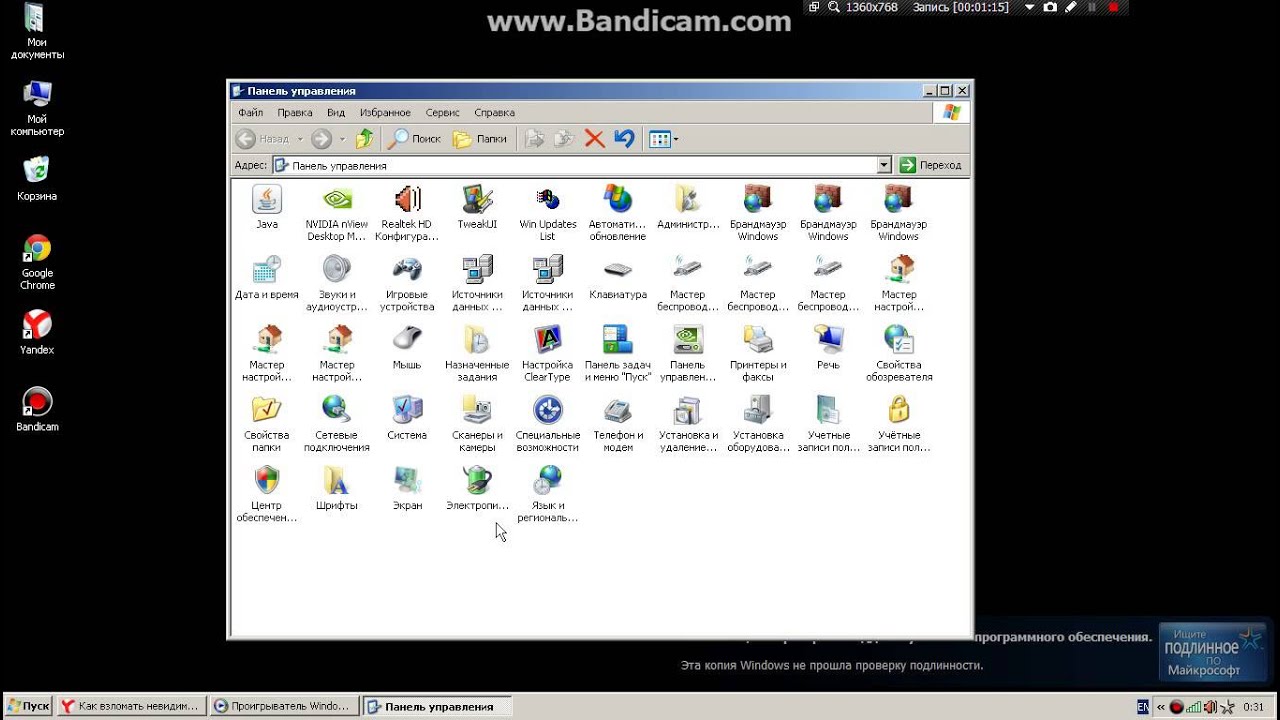Open the Экран display settings

(x=407, y=488)
